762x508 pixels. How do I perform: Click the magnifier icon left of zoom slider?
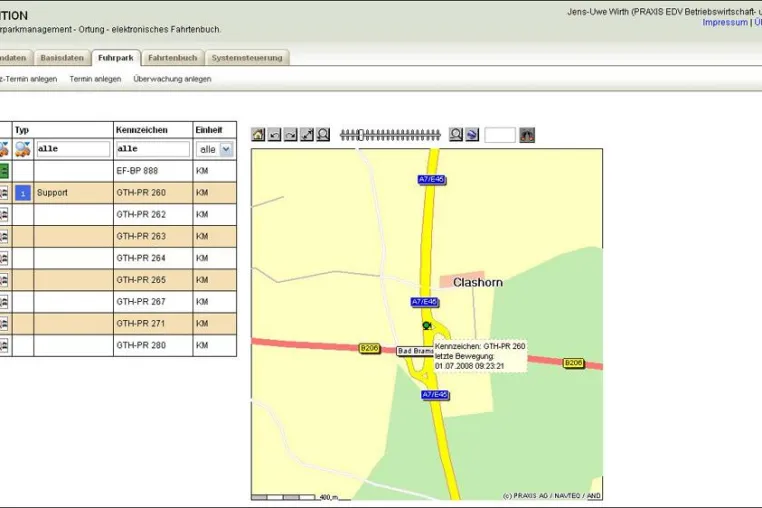point(323,135)
